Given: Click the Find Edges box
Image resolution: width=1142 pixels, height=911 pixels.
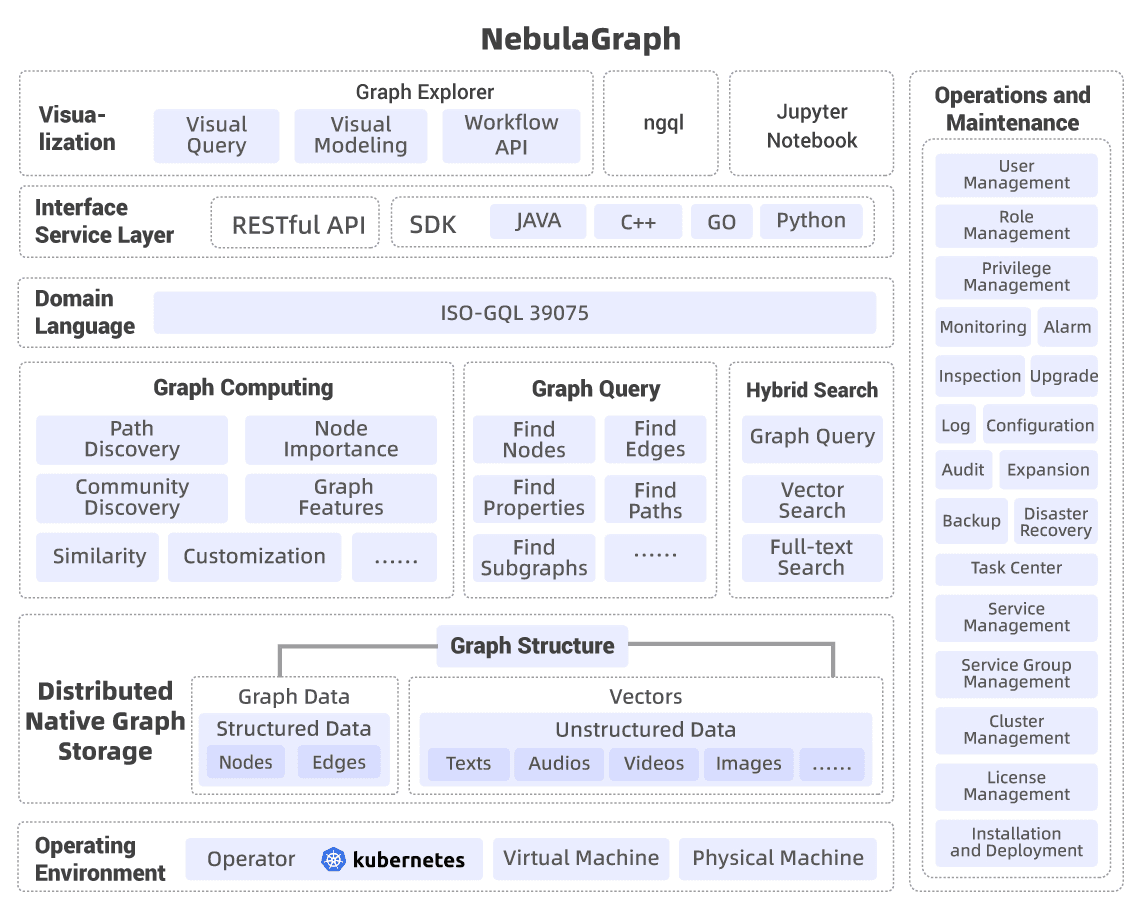Looking at the screenshot, I should (x=655, y=439).
